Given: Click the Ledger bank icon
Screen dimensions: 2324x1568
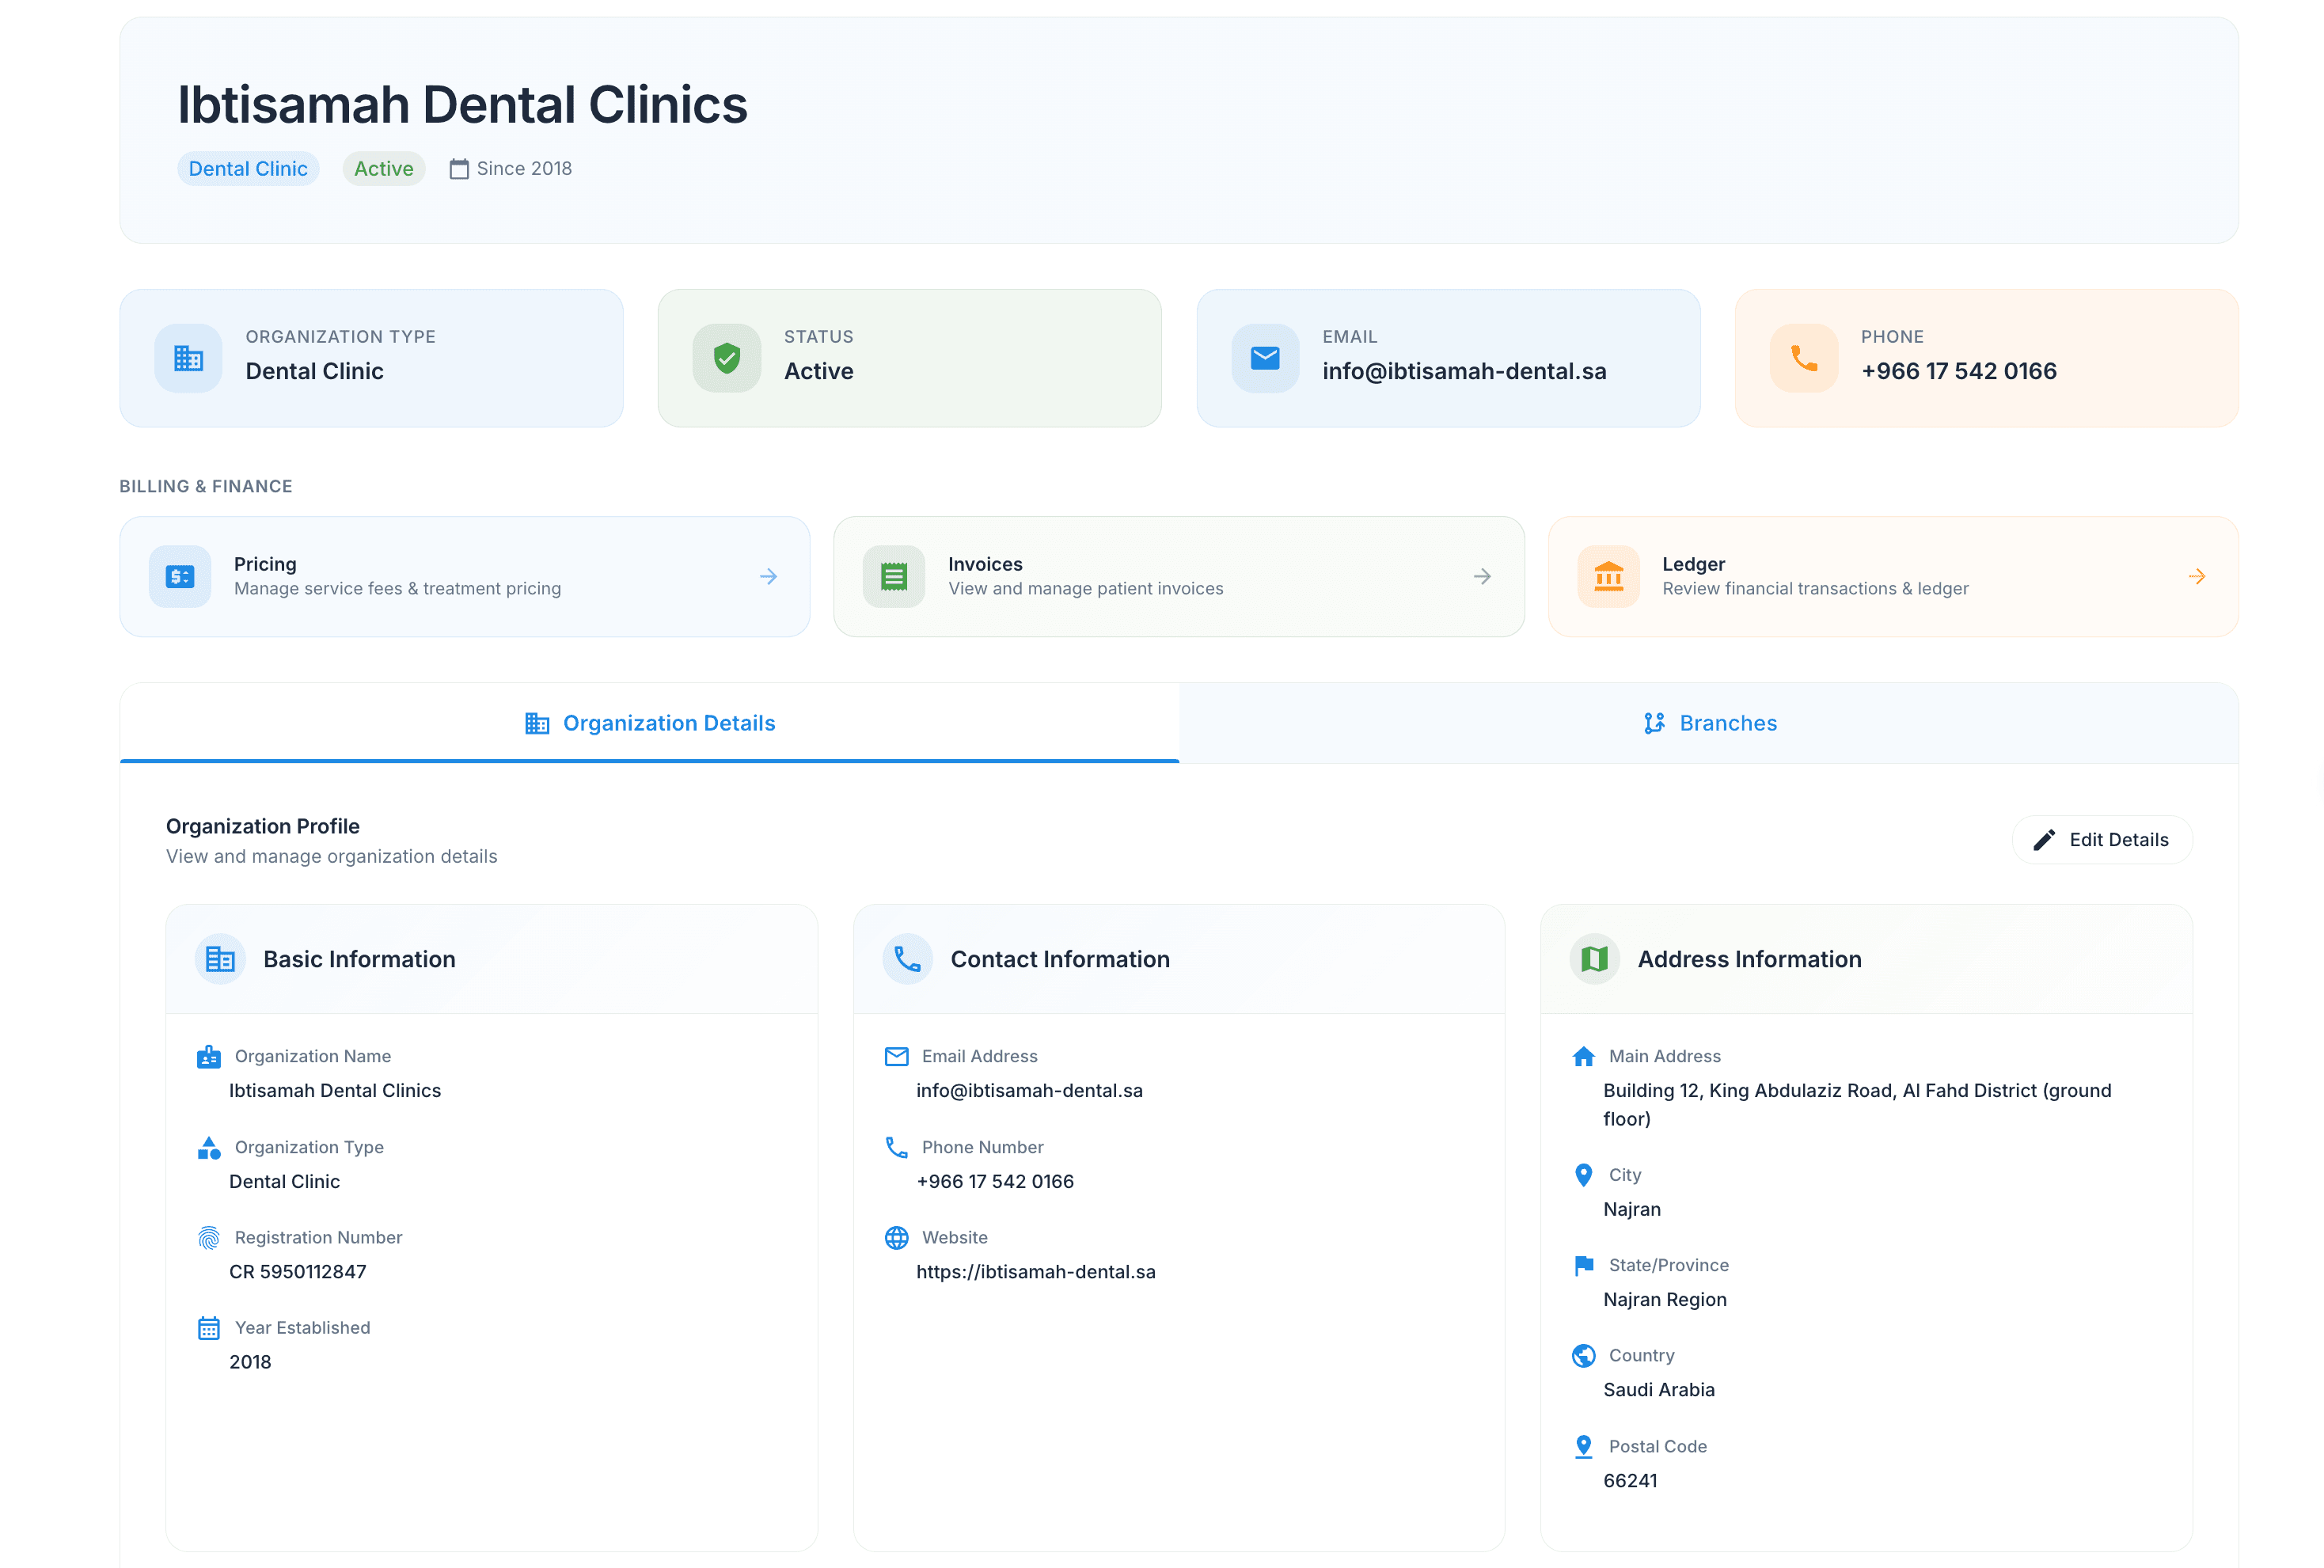Looking at the screenshot, I should [x=1608, y=576].
